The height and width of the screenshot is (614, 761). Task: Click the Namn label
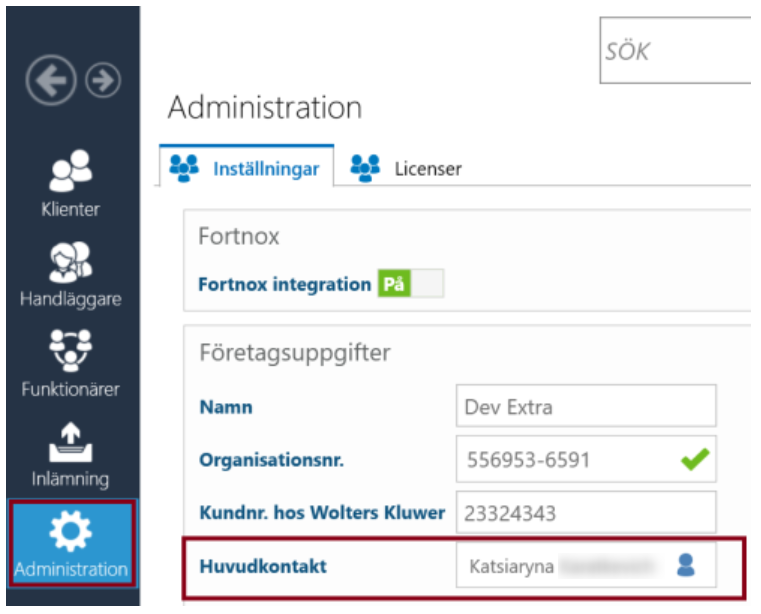point(226,407)
